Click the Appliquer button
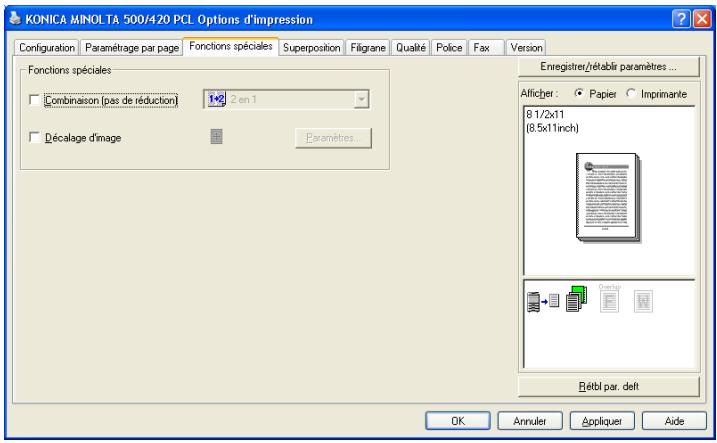 (x=602, y=421)
